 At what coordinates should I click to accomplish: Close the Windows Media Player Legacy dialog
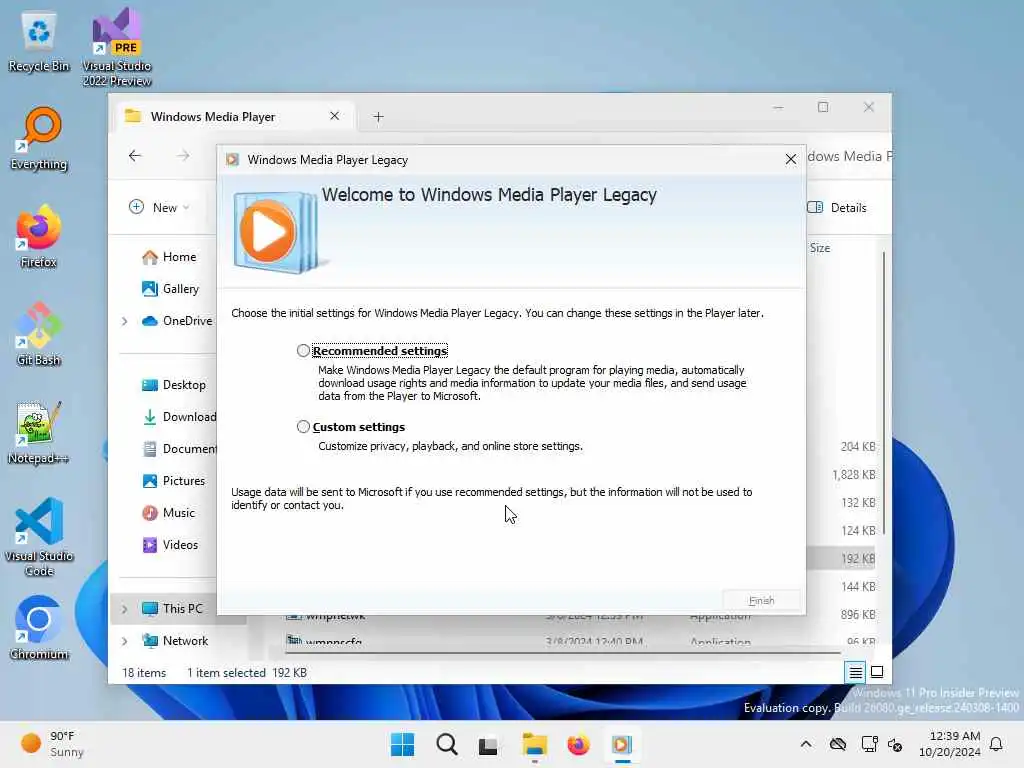790,159
